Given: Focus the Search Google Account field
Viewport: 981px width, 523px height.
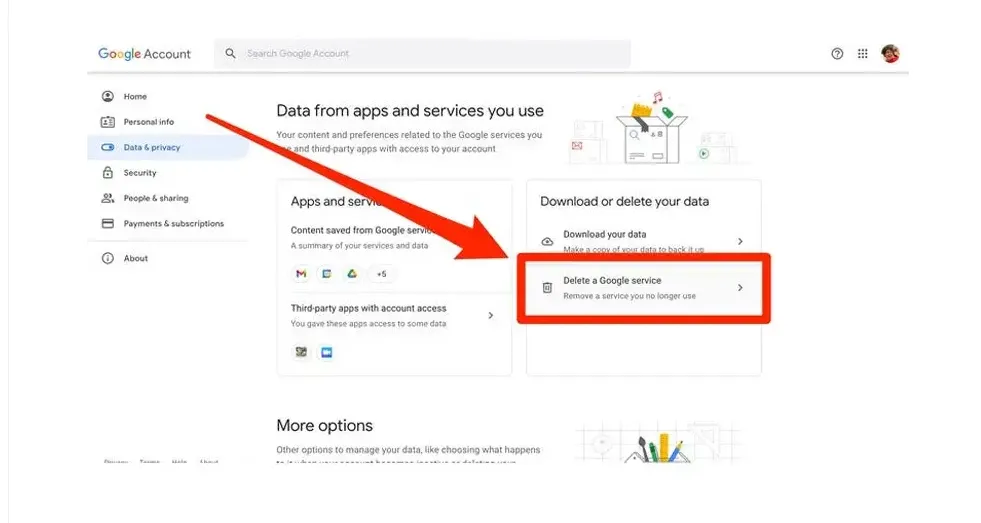Looking at the screenshot, I should click(x=422, y=54).
